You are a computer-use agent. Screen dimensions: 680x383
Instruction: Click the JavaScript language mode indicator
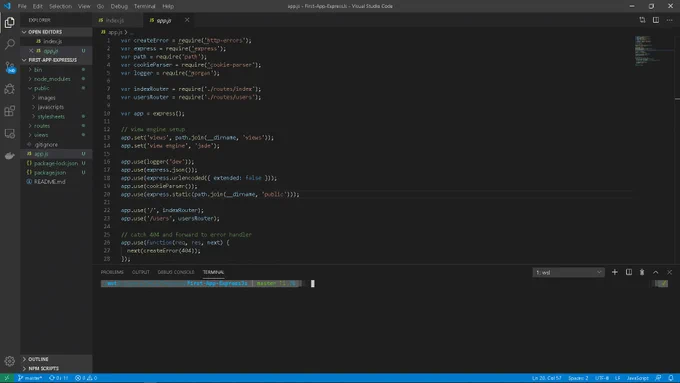[x=638, y=378]
